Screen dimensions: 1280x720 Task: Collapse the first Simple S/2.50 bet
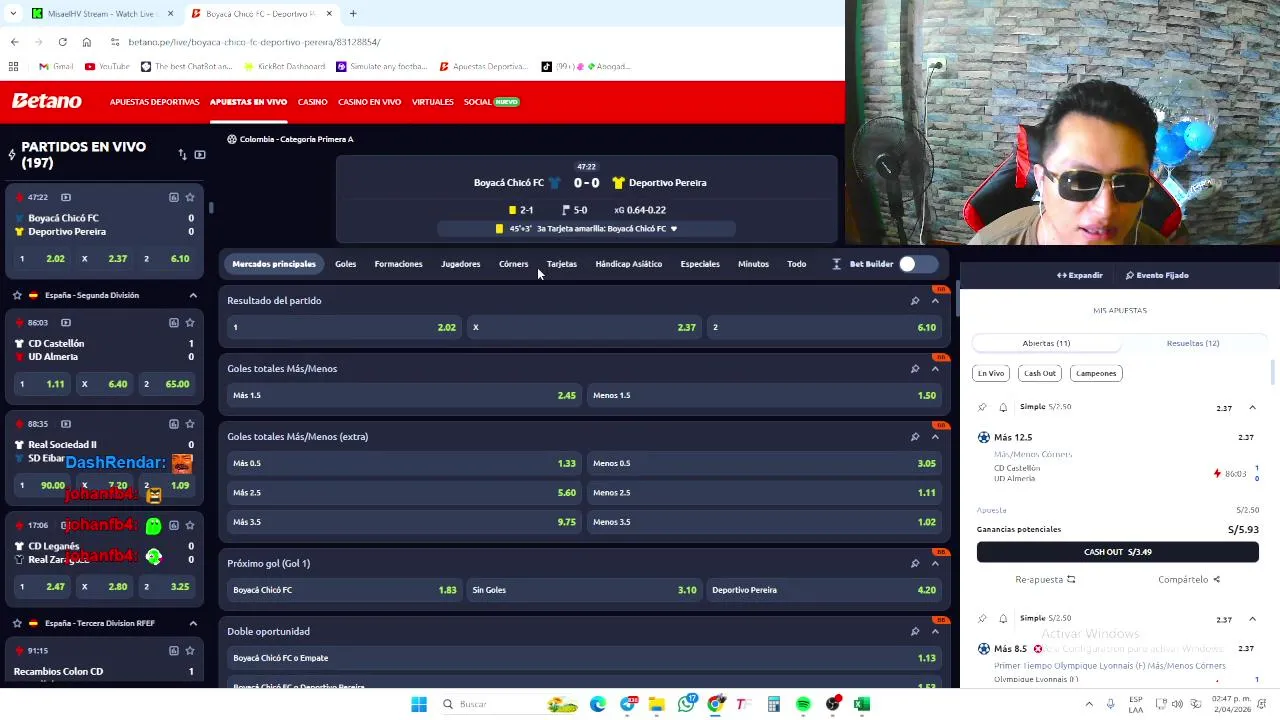(1252, 408)
